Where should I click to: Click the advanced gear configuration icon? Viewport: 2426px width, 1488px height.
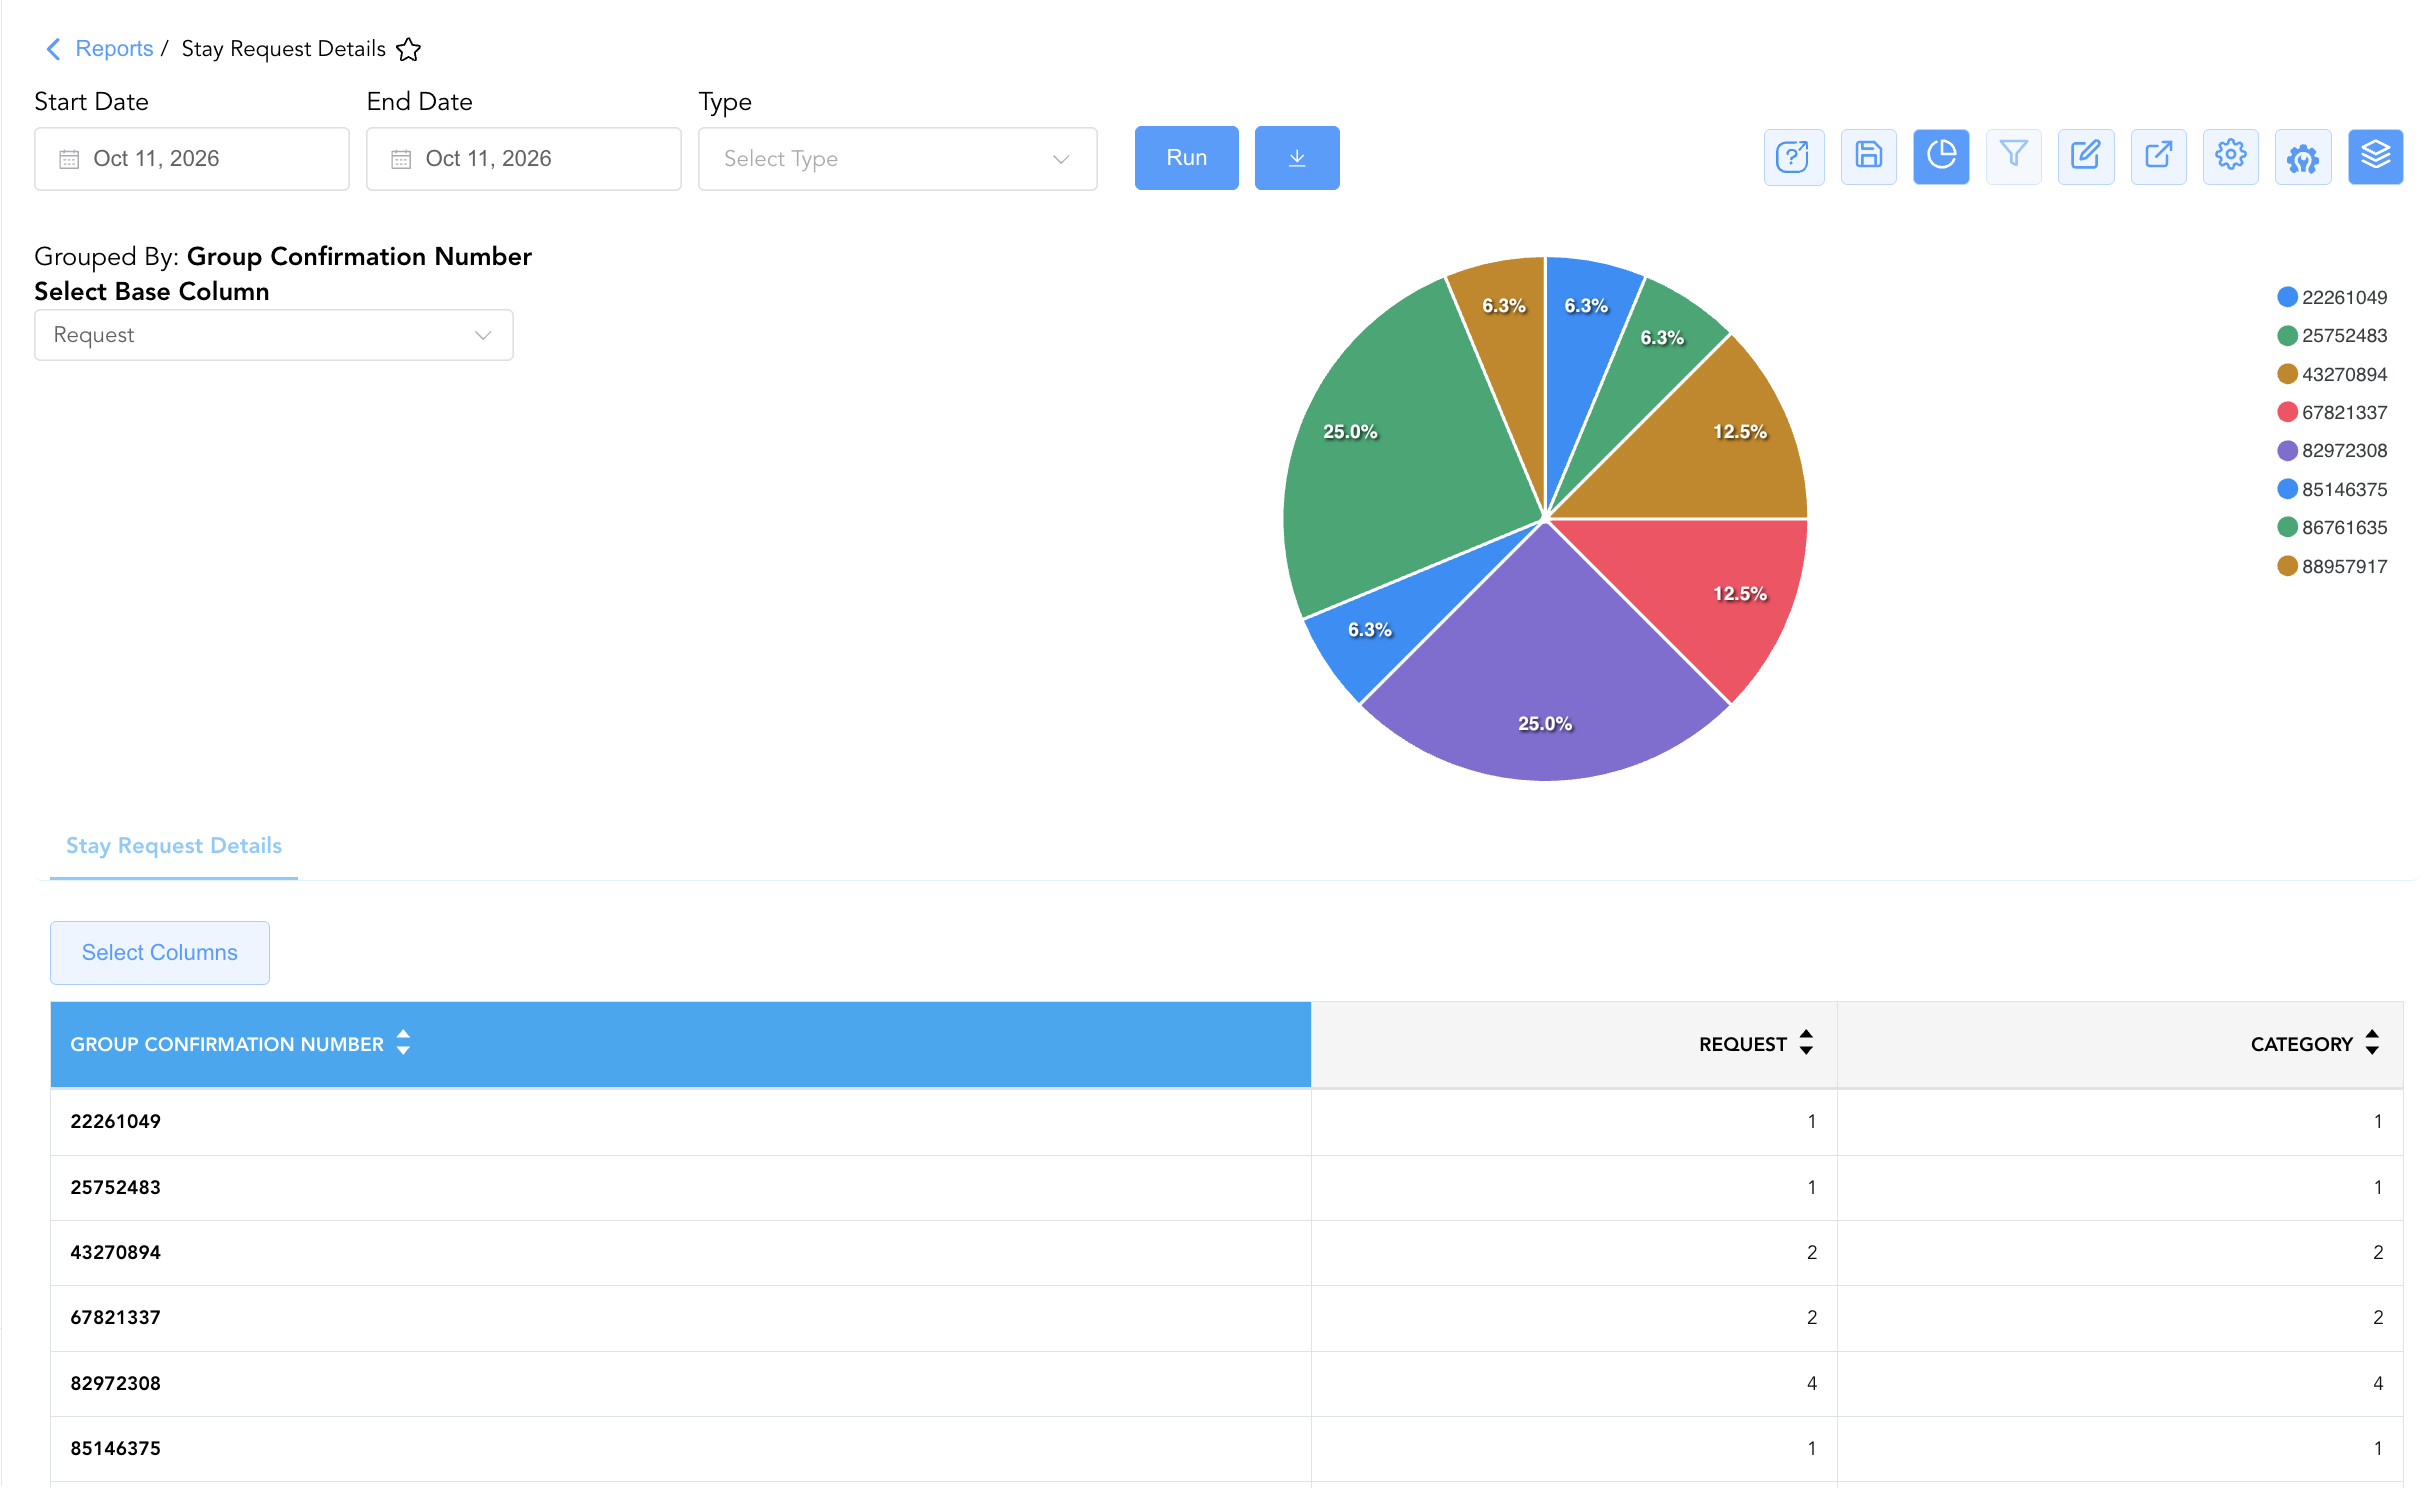point(2303,157)
